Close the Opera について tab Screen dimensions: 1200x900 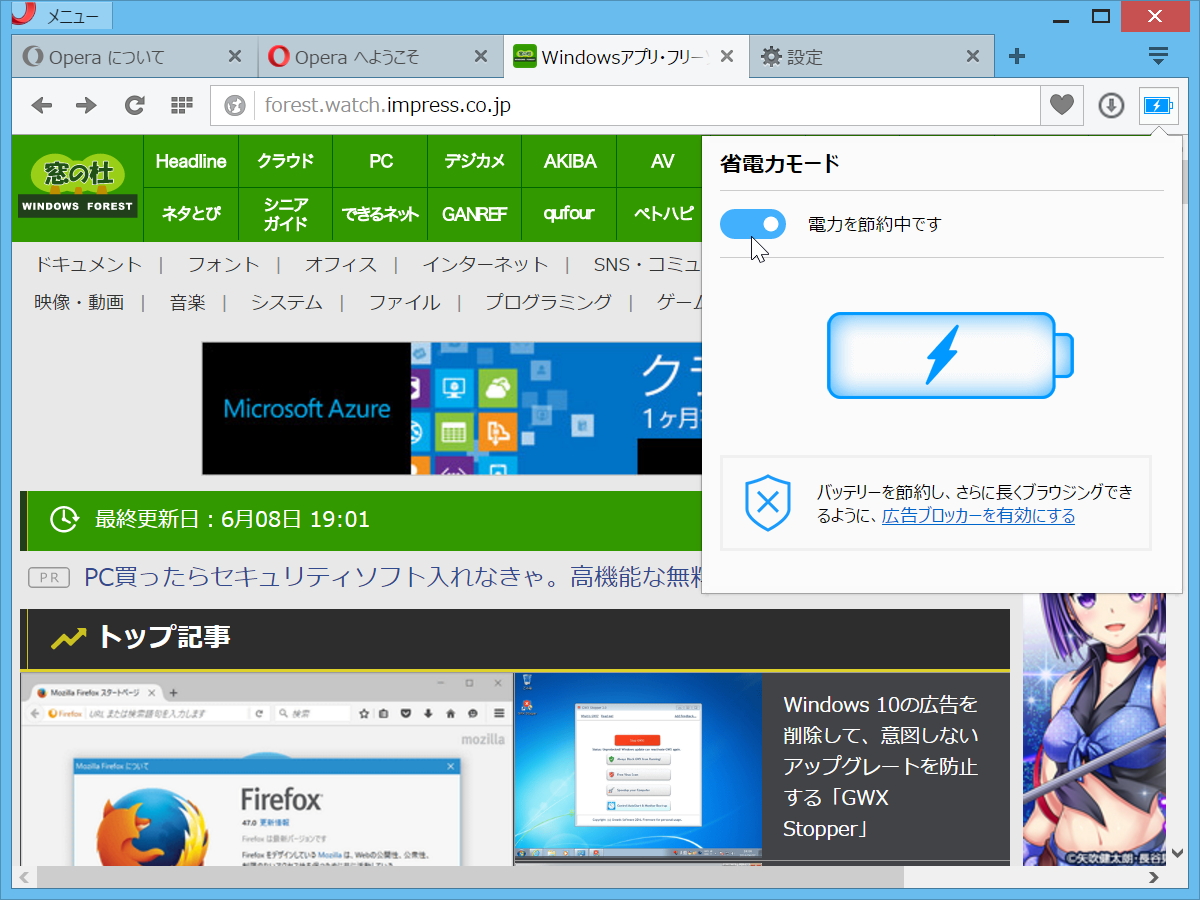(235, 56)
